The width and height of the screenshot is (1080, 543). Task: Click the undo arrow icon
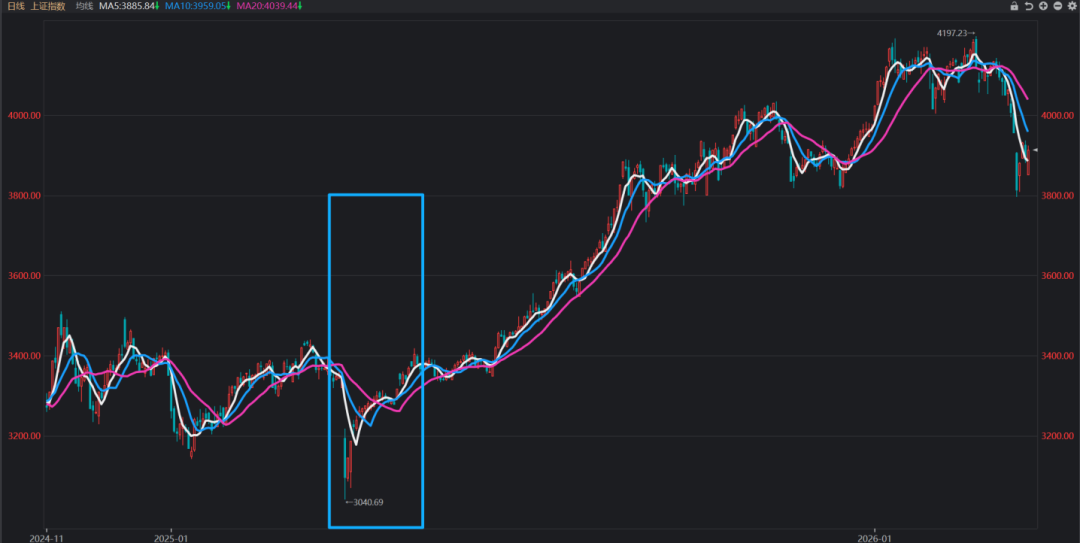1029,6
